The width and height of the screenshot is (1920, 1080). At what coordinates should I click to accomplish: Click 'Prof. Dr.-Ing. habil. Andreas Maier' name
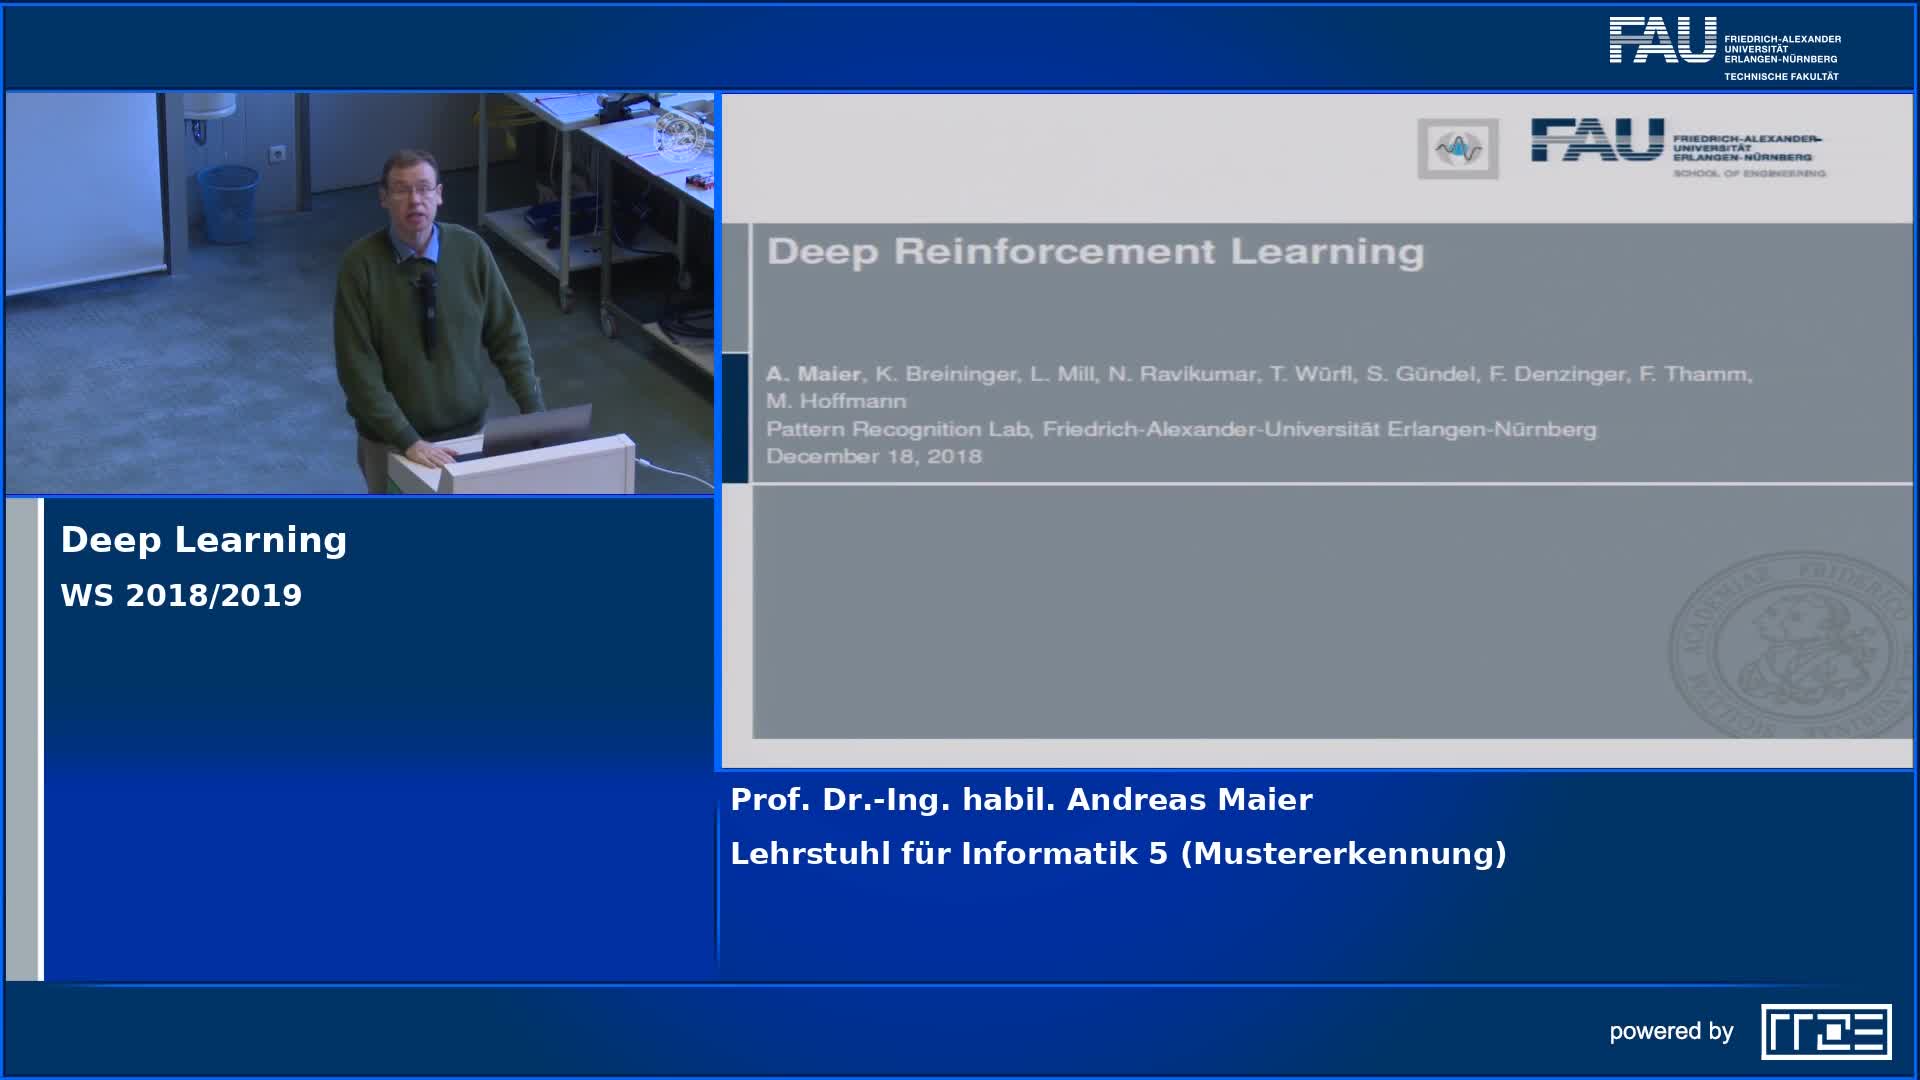pyautogui.click(x=1021, y=800)
